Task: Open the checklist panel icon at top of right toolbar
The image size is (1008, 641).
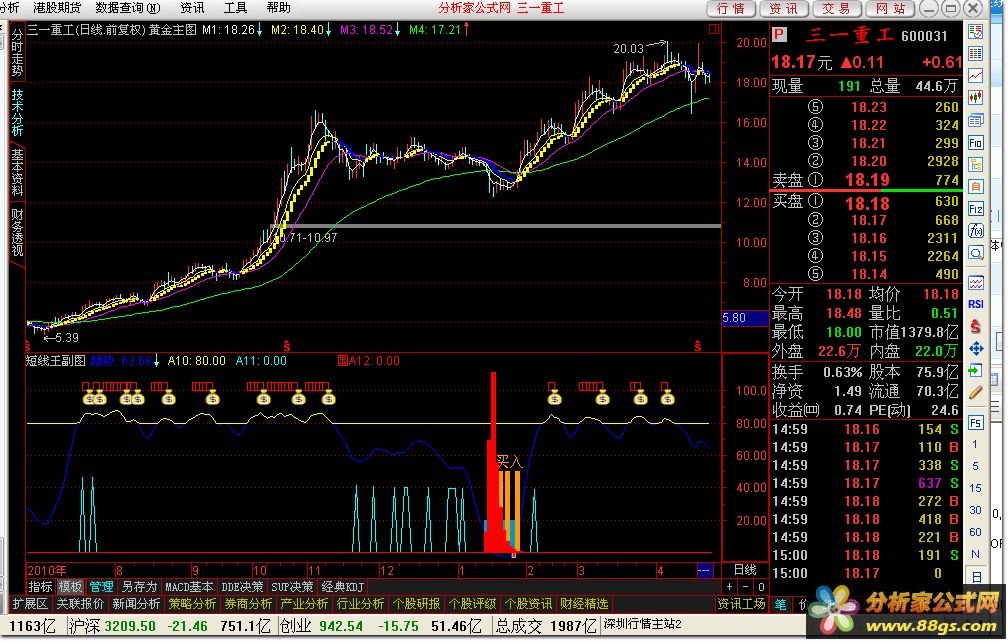Action: click(976, 32)
